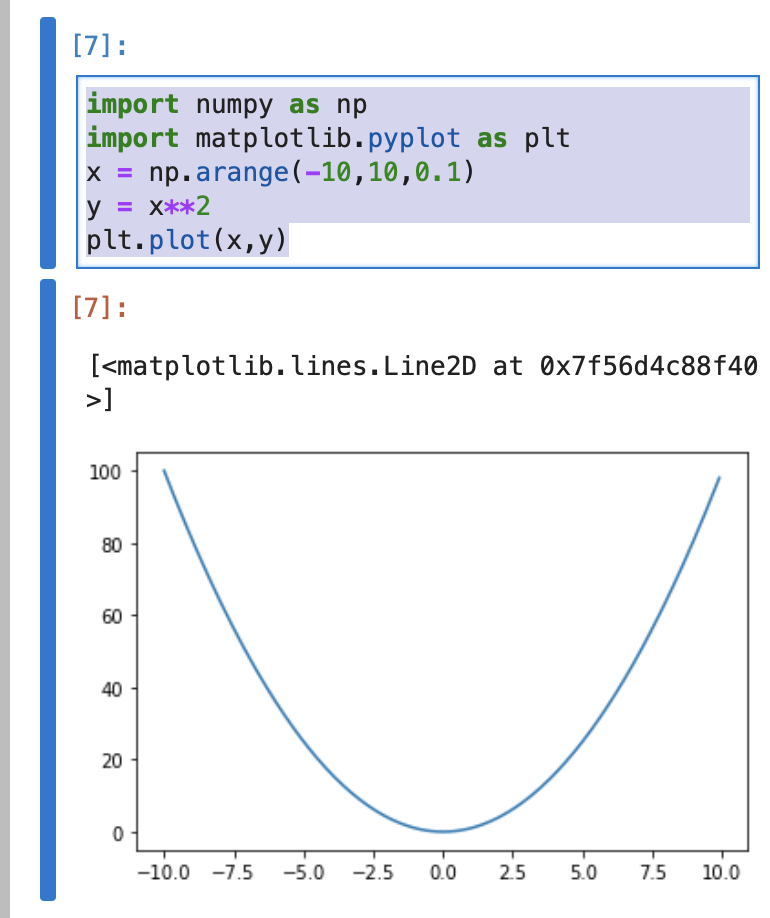The image size is (770, 918).
Task: Click the −10.0 tick label on x-axis
Action: click(162, 872)
